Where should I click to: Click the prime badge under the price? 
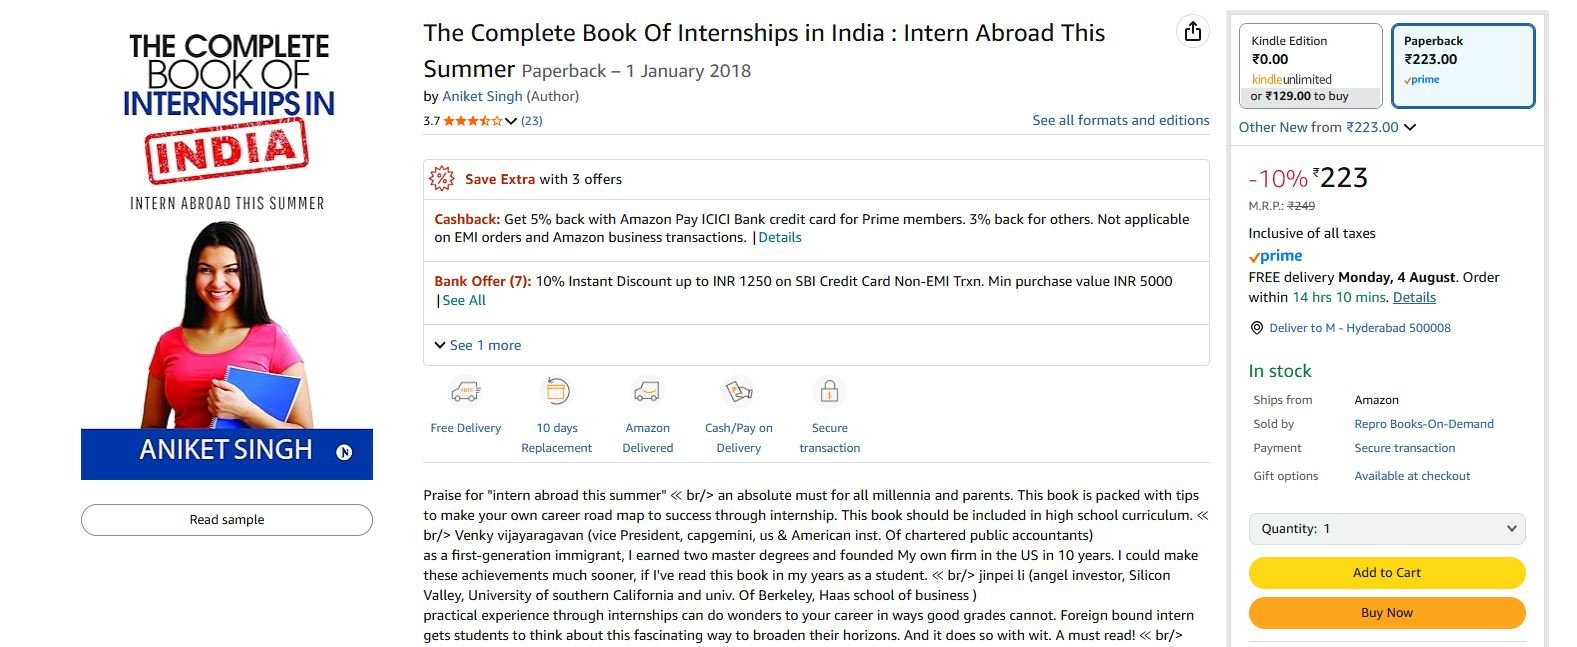tap(1273, 256)
